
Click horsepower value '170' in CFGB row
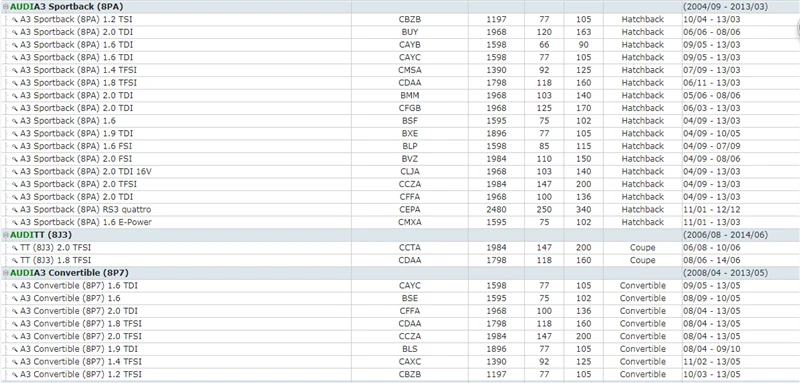[x=584, y=108]
